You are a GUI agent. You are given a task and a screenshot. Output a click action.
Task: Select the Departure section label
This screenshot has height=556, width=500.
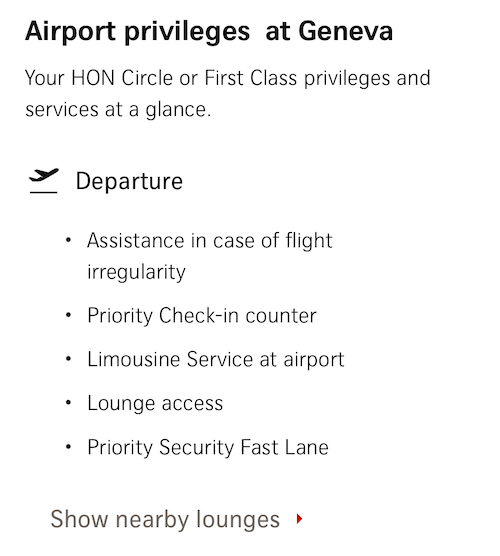point(129,181)
